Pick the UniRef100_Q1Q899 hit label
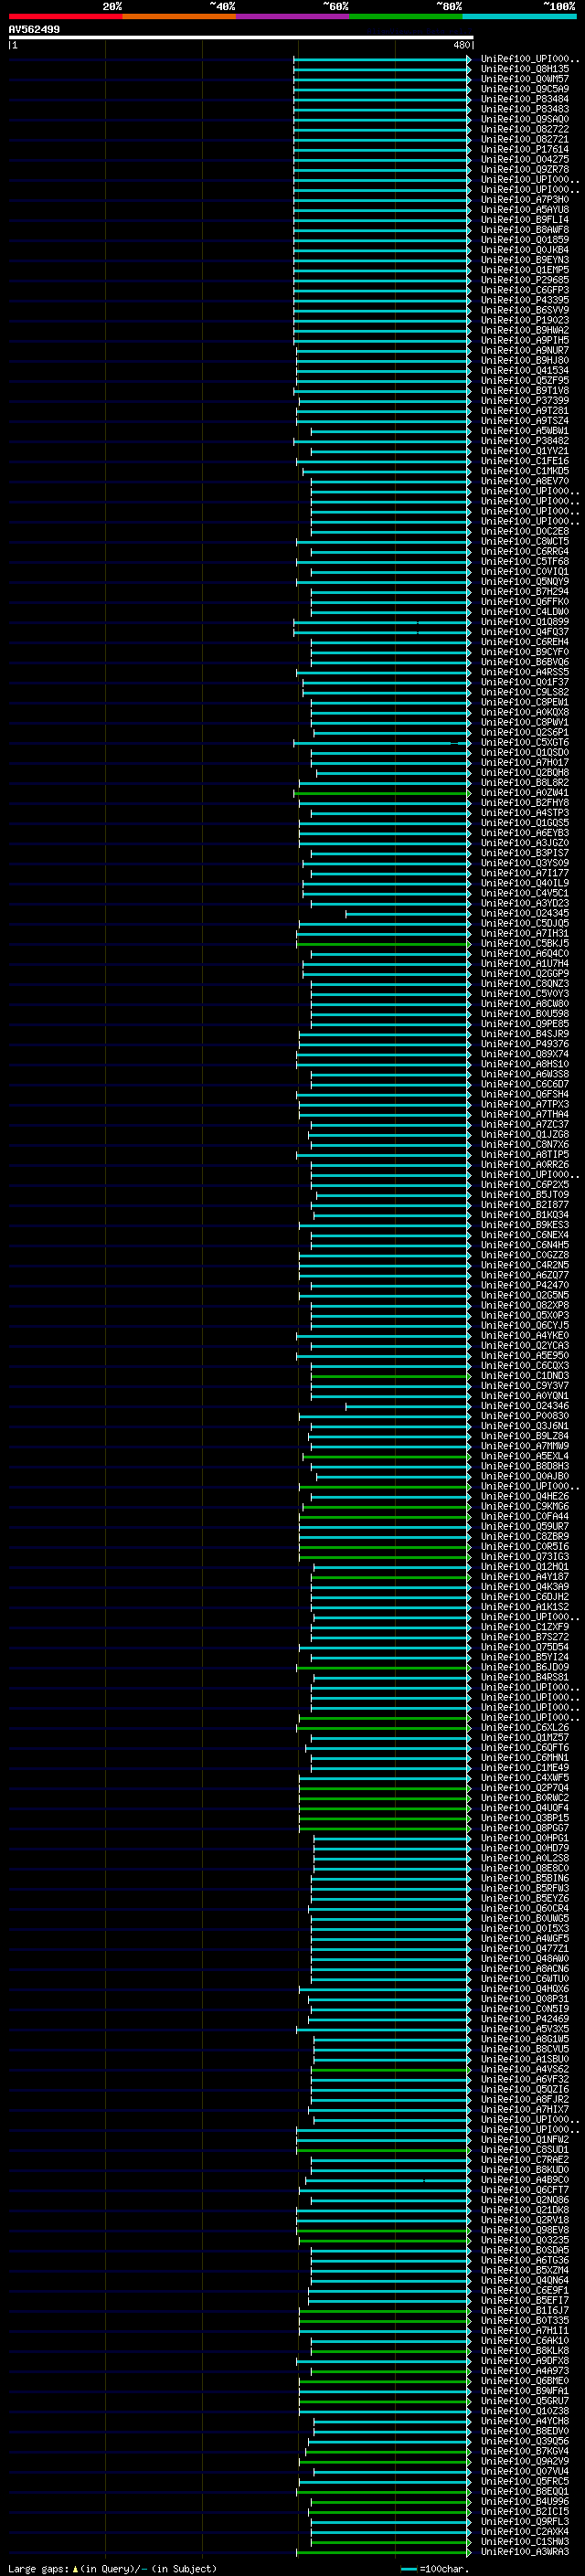This screenshot has height=2576, width=585. (525, 622)
